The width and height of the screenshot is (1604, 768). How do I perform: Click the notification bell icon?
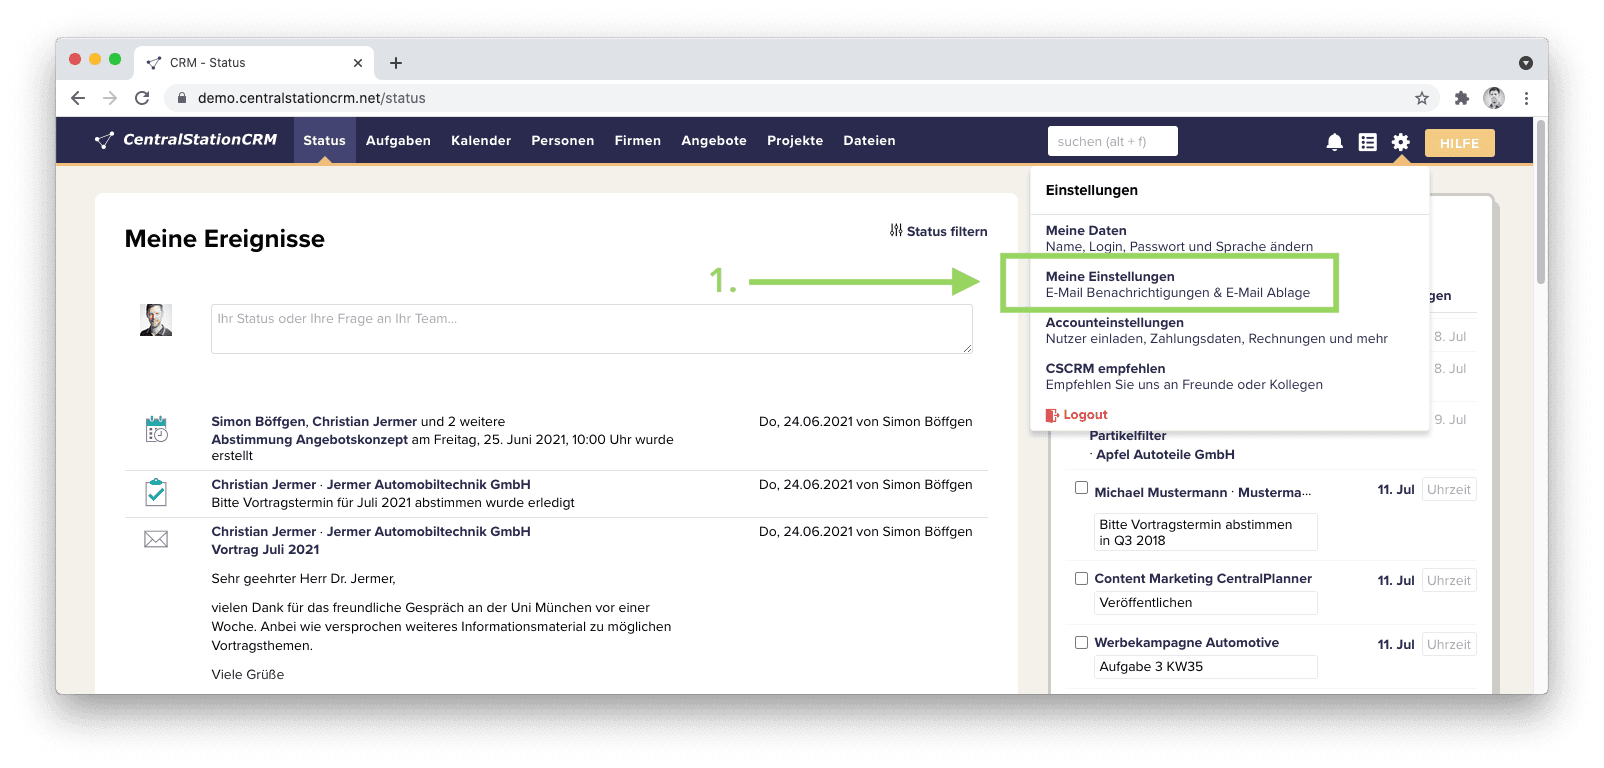[1334, 142]
